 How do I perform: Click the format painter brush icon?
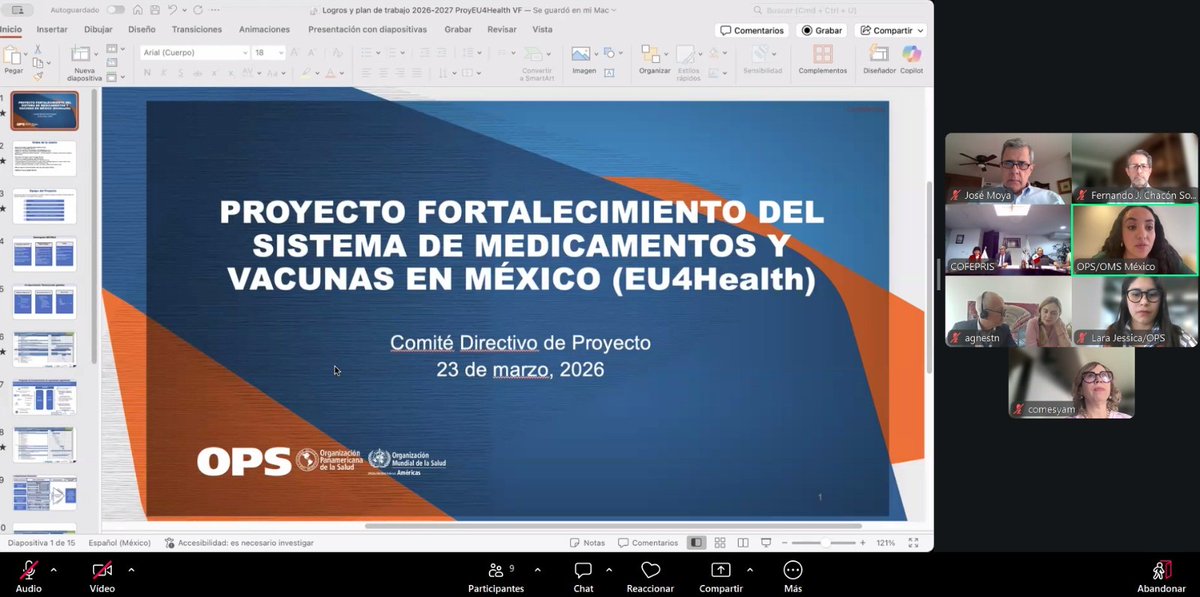(x=38, y=76)
